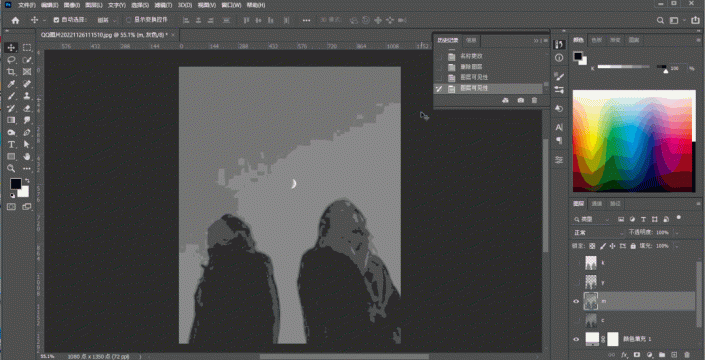Select the Clone Stamp tool
This screenshot has width=705, height=360.
(27, 96)
